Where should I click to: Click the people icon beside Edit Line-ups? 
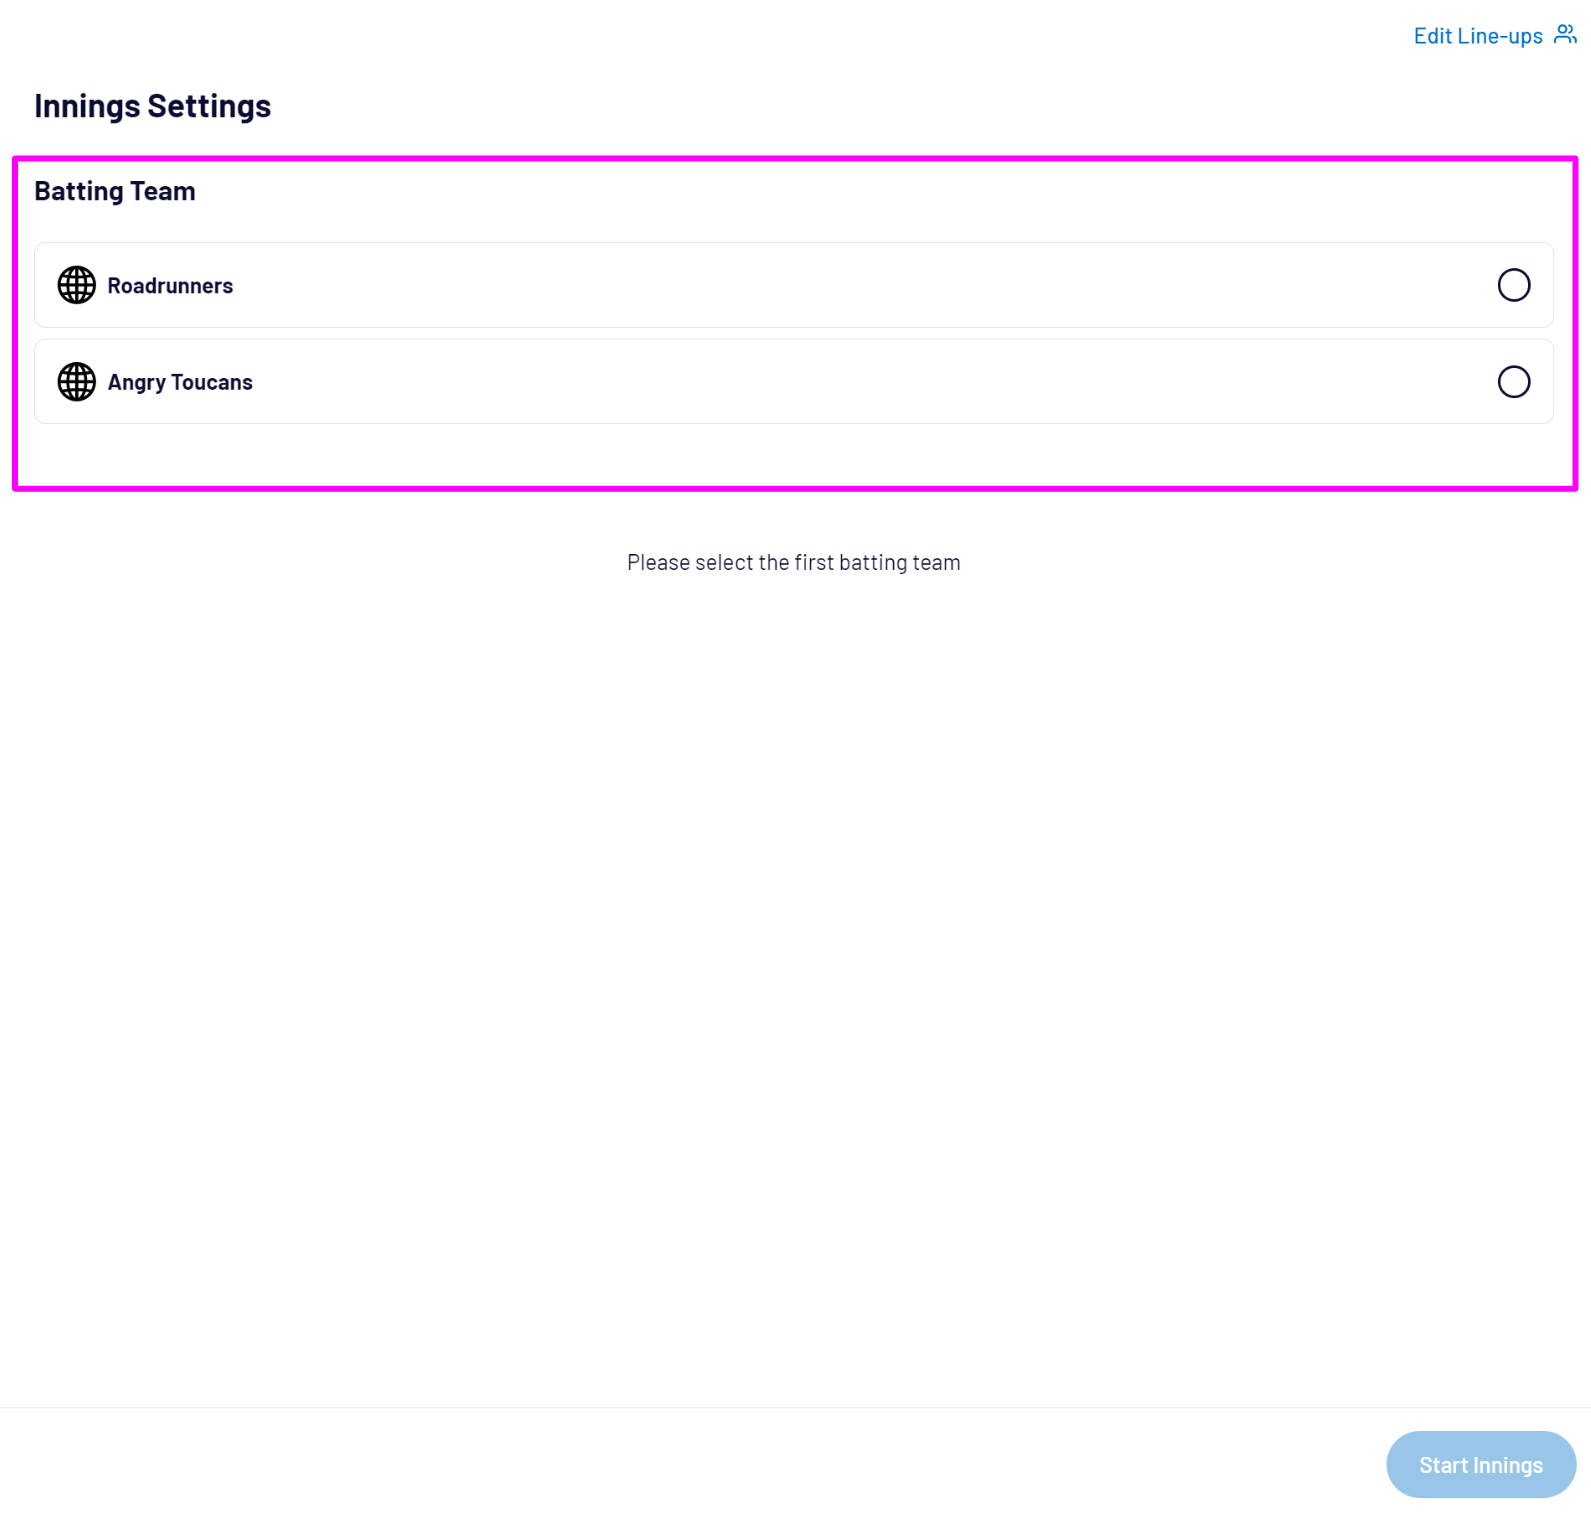coord(1565,35)
